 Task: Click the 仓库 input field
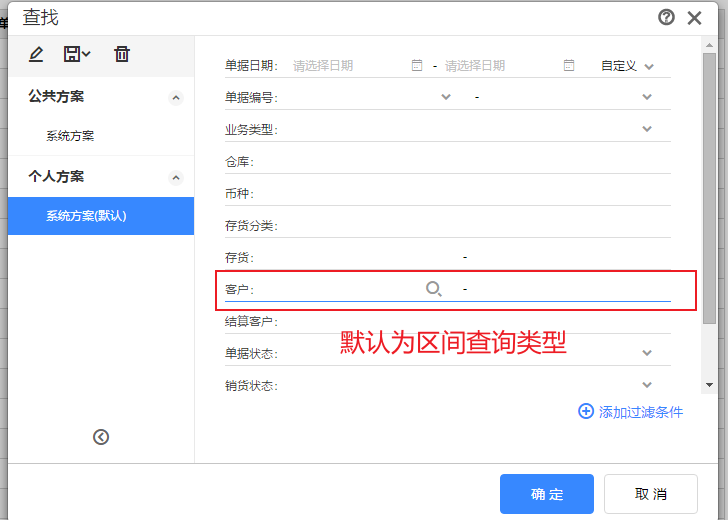coord(464,162)
